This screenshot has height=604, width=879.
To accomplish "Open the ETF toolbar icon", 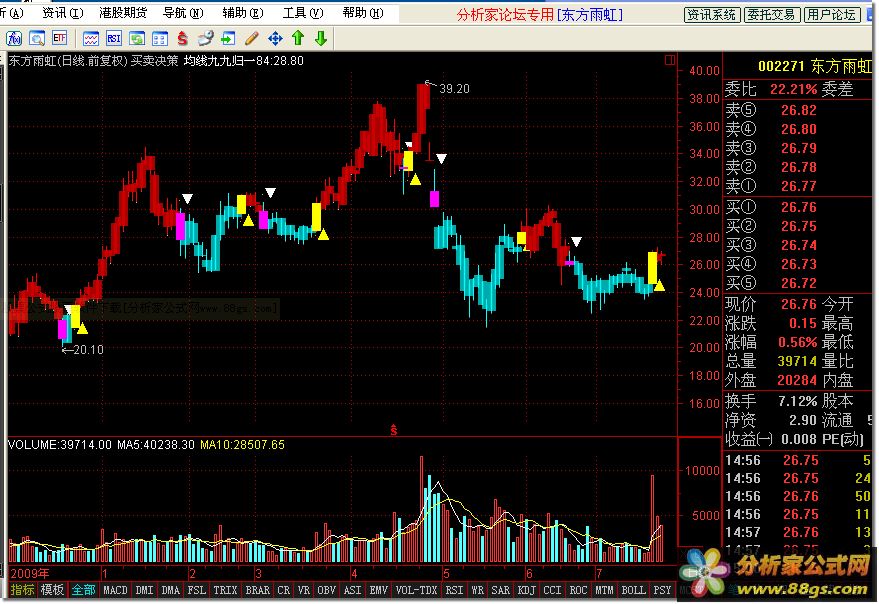I will (x=59, y=38).
